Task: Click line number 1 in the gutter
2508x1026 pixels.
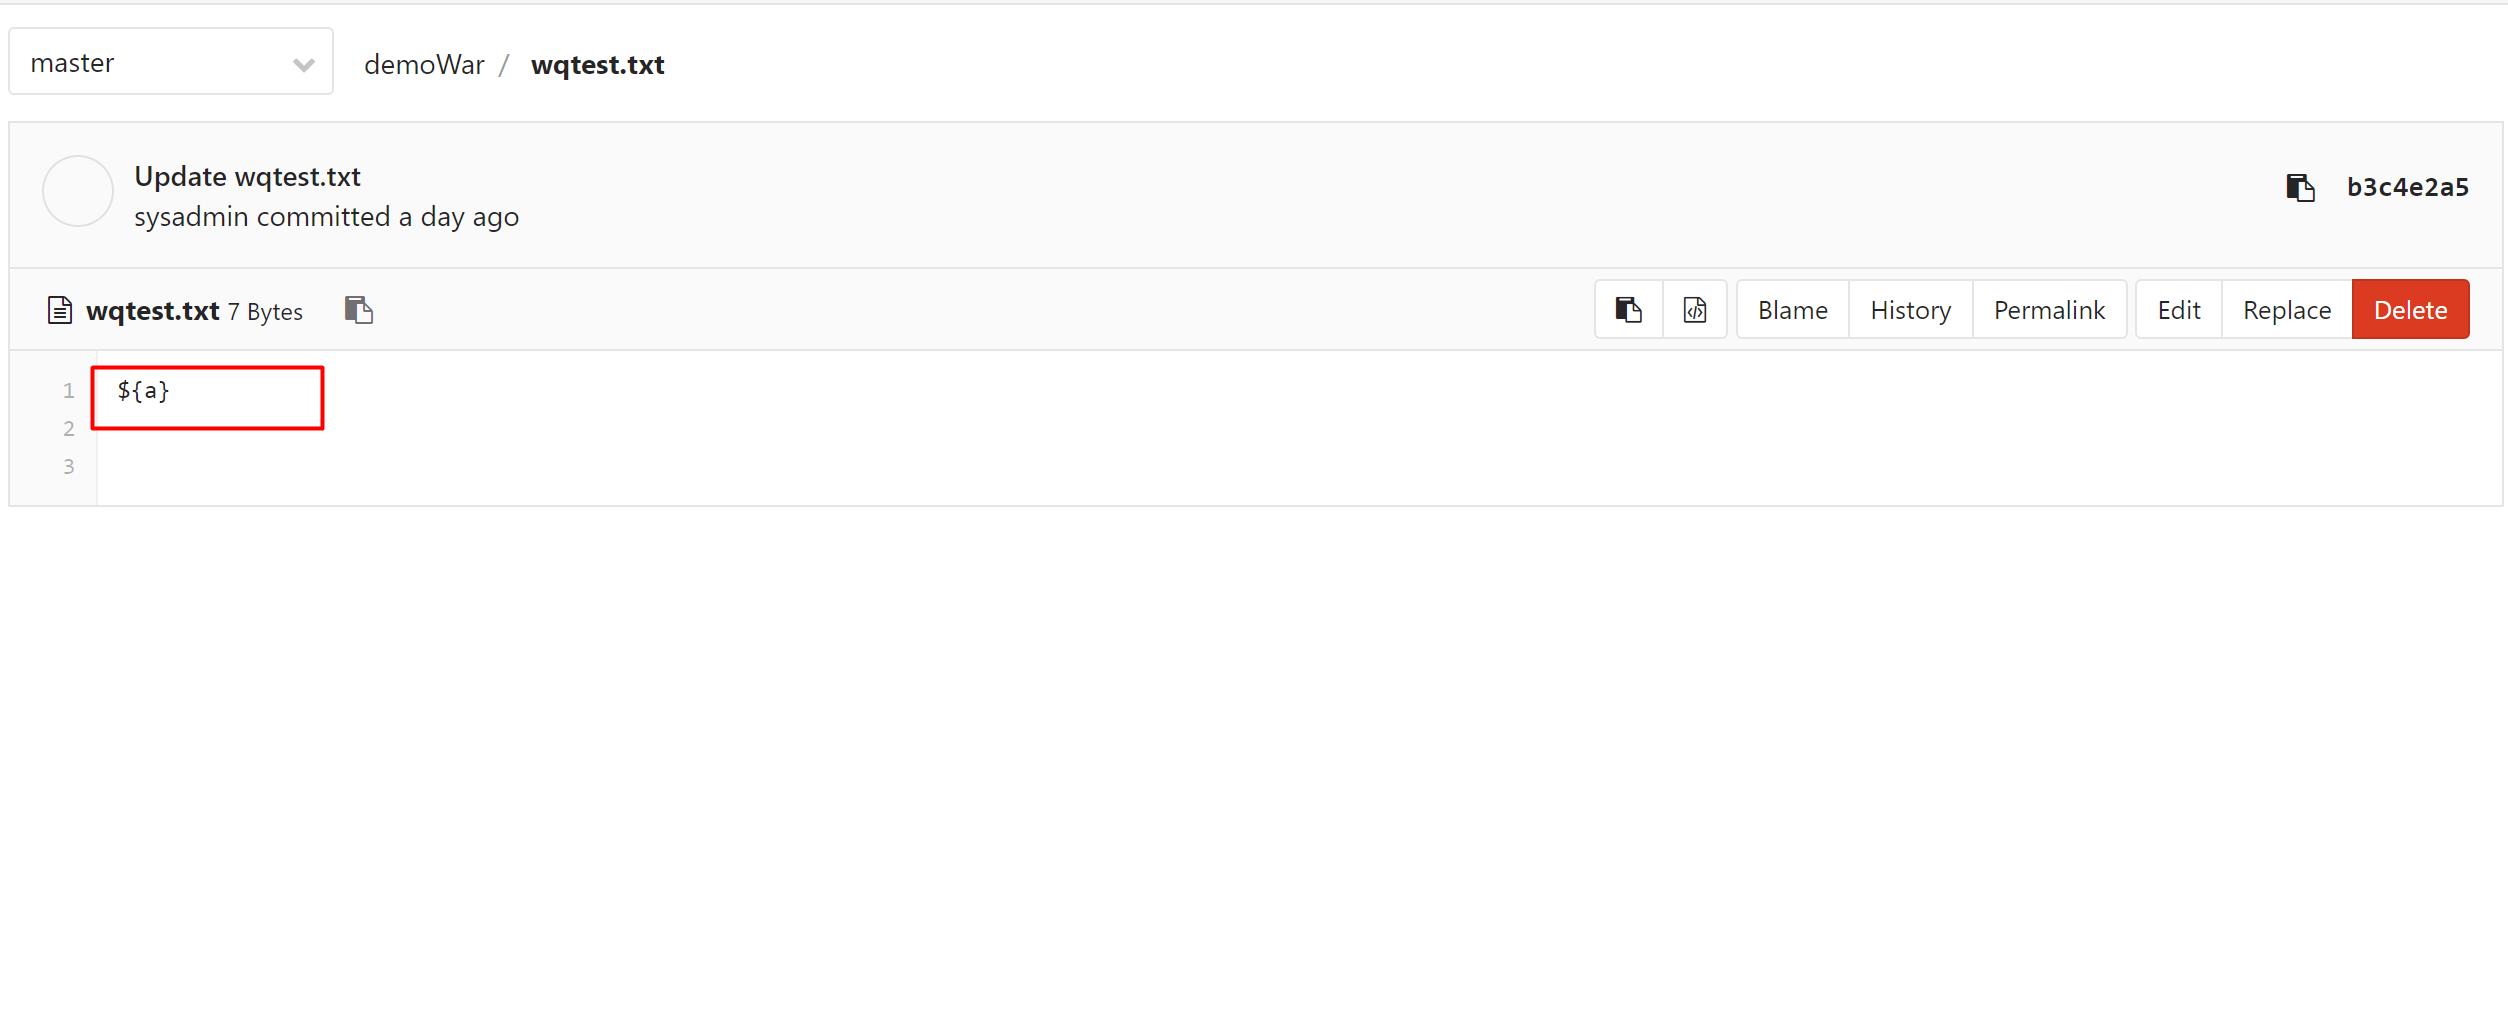Action: click(x=68, y=391)
